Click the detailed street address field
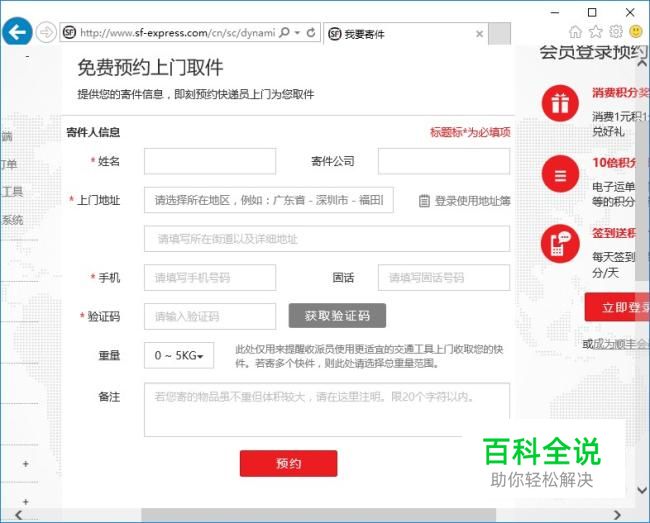 point(327,239)
